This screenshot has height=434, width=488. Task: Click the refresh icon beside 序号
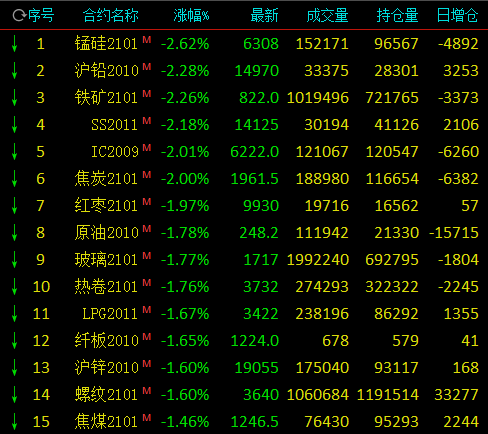[x=19, y=15]
